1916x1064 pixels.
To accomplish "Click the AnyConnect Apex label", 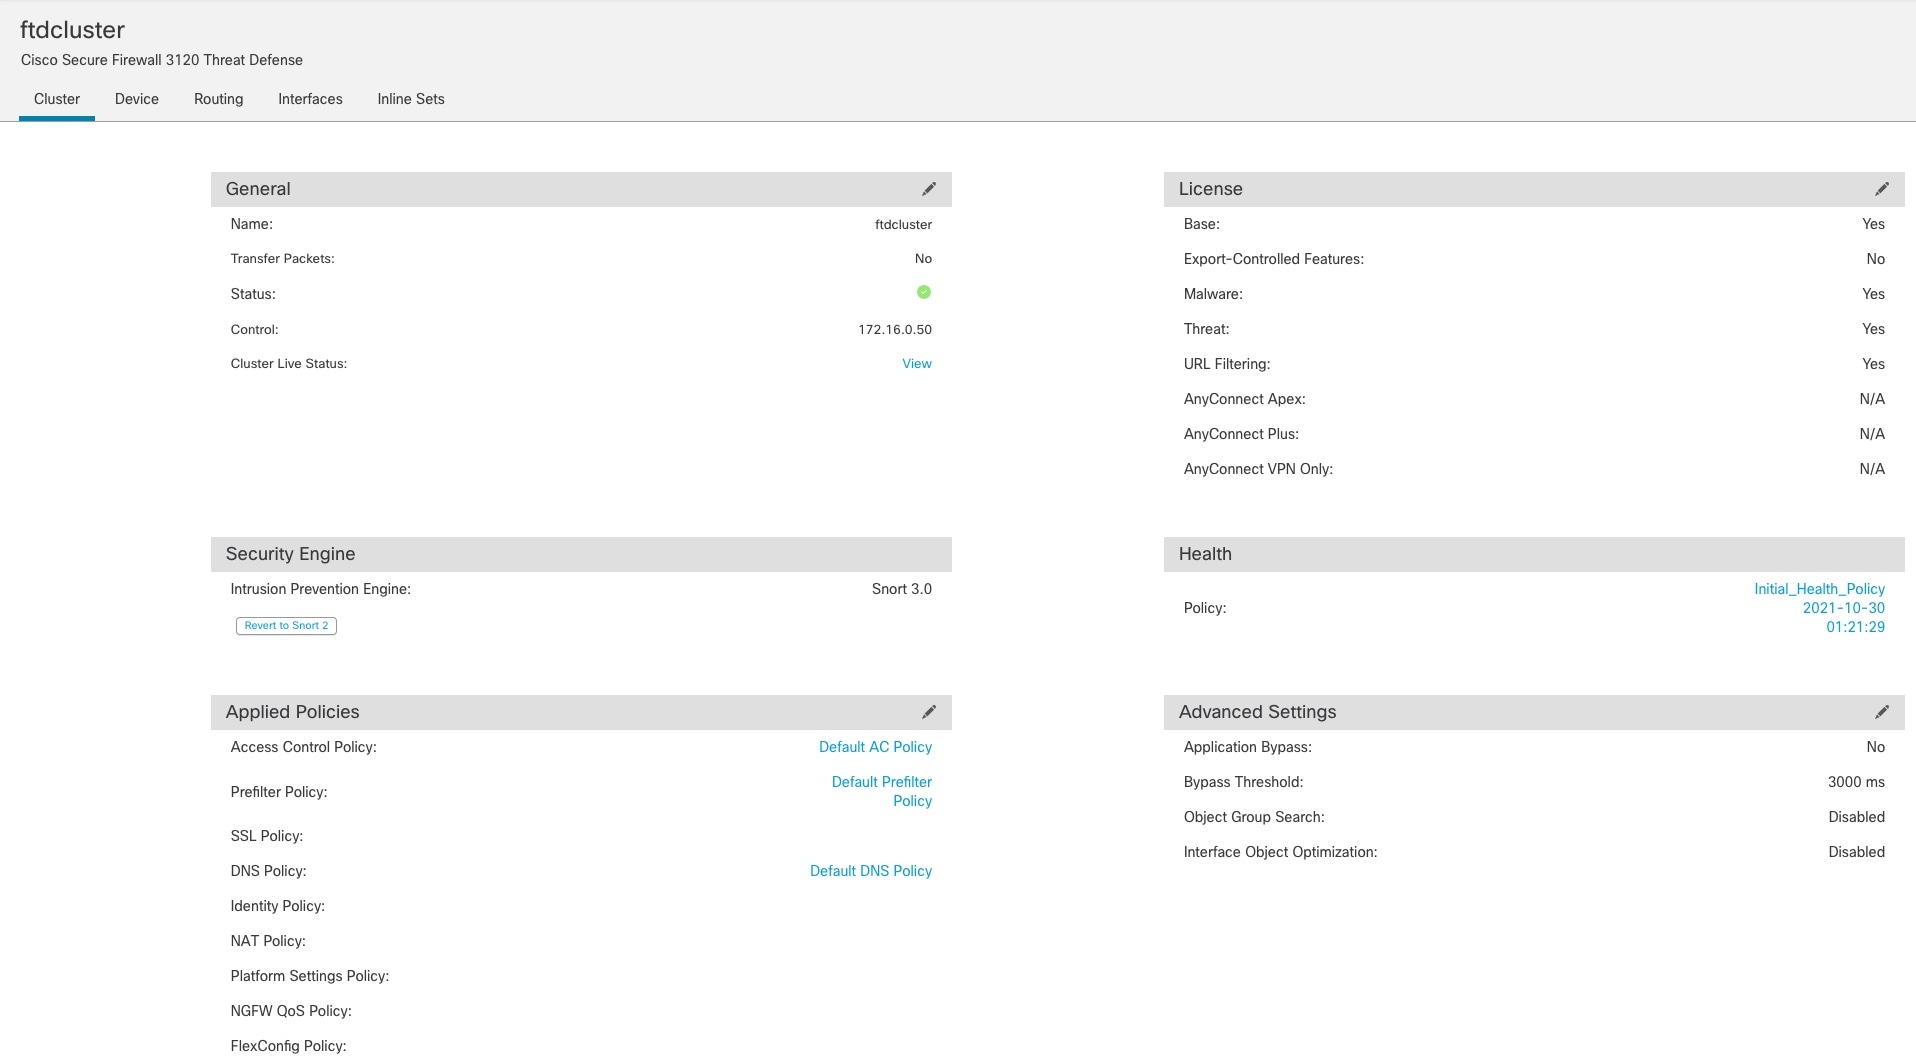I will tap(1244, 399).
